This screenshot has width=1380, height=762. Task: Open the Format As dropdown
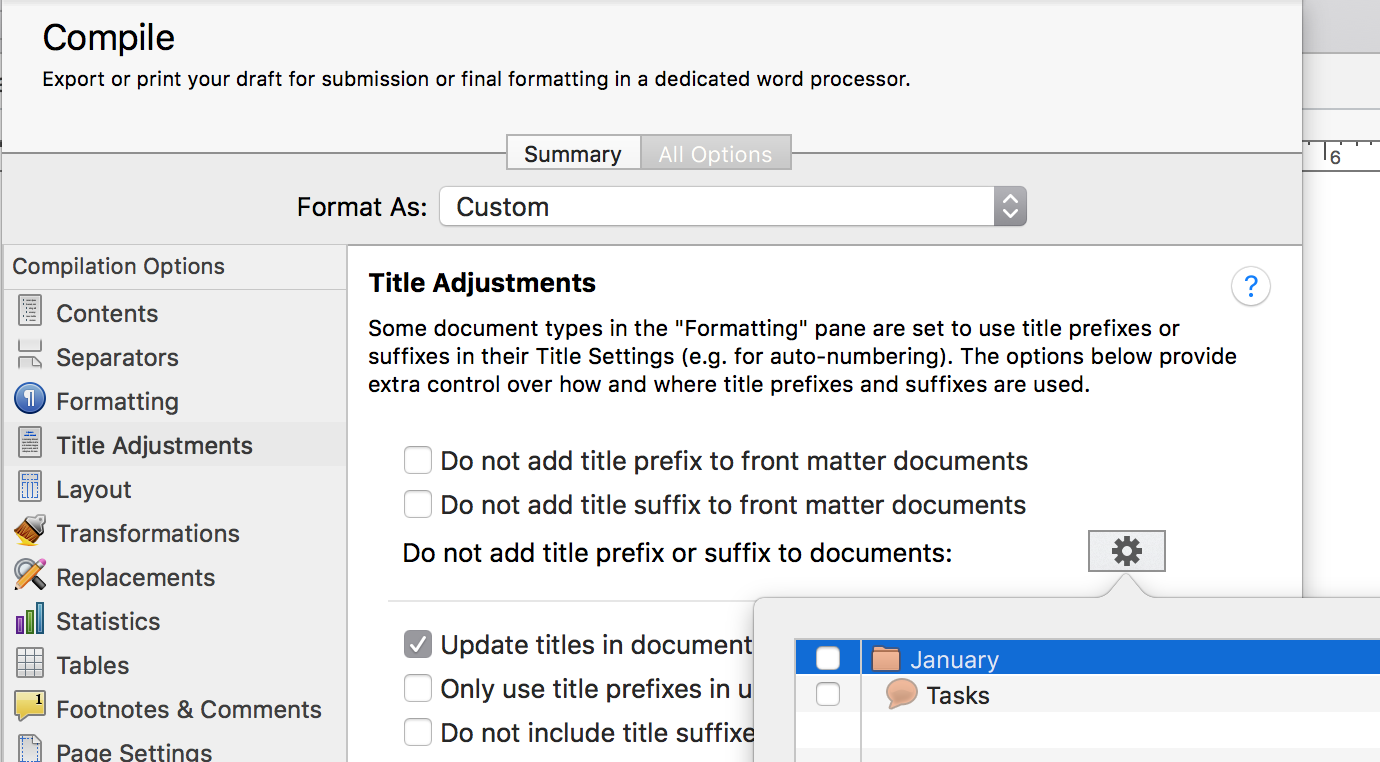[x=733, y=207]
